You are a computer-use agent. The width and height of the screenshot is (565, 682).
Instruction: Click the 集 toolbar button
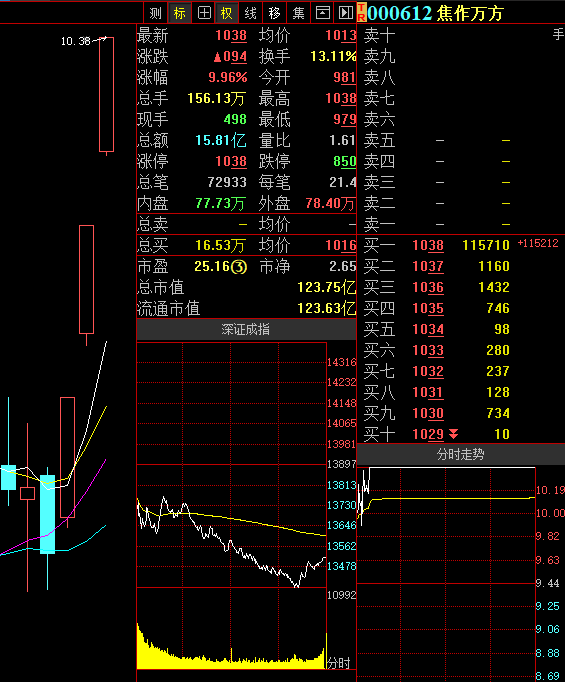pos(298,13)
